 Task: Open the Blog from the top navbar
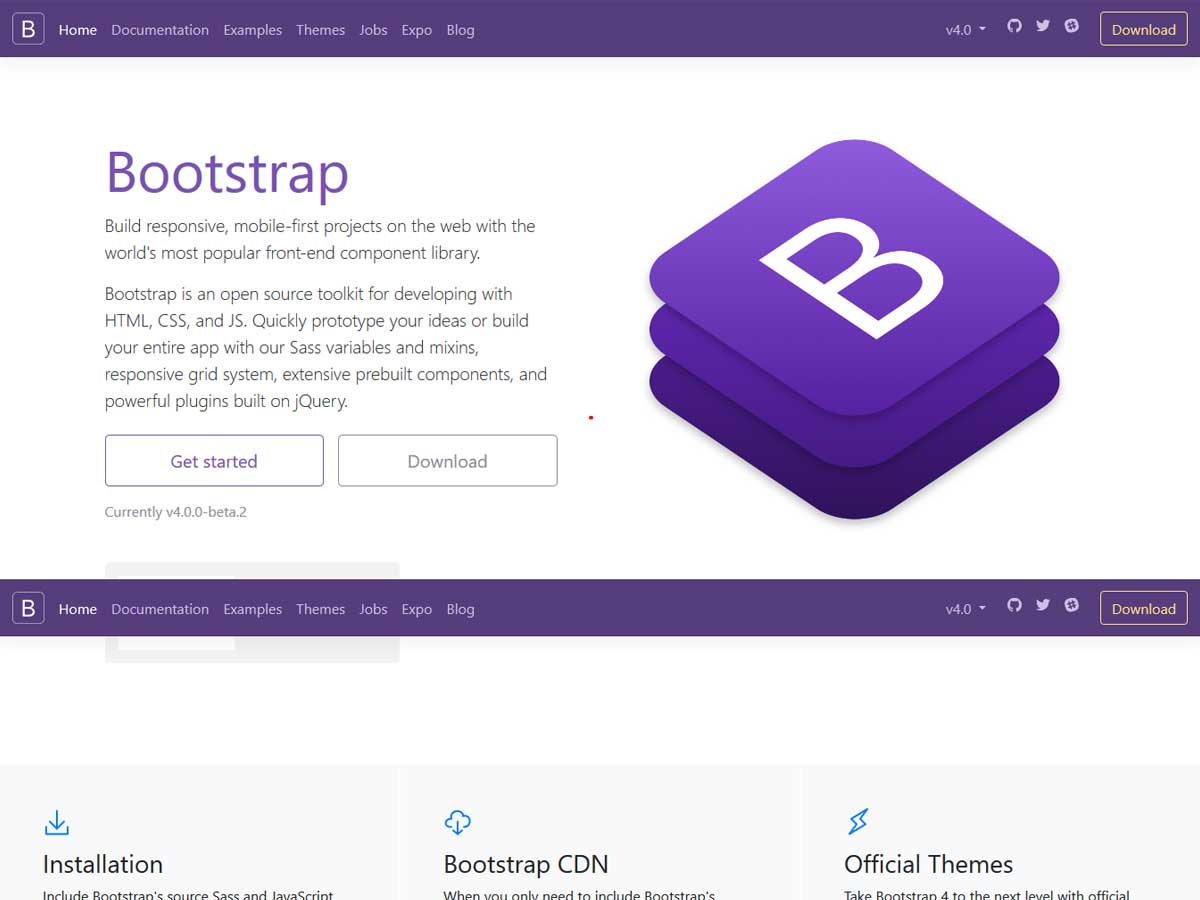[460, 30]
